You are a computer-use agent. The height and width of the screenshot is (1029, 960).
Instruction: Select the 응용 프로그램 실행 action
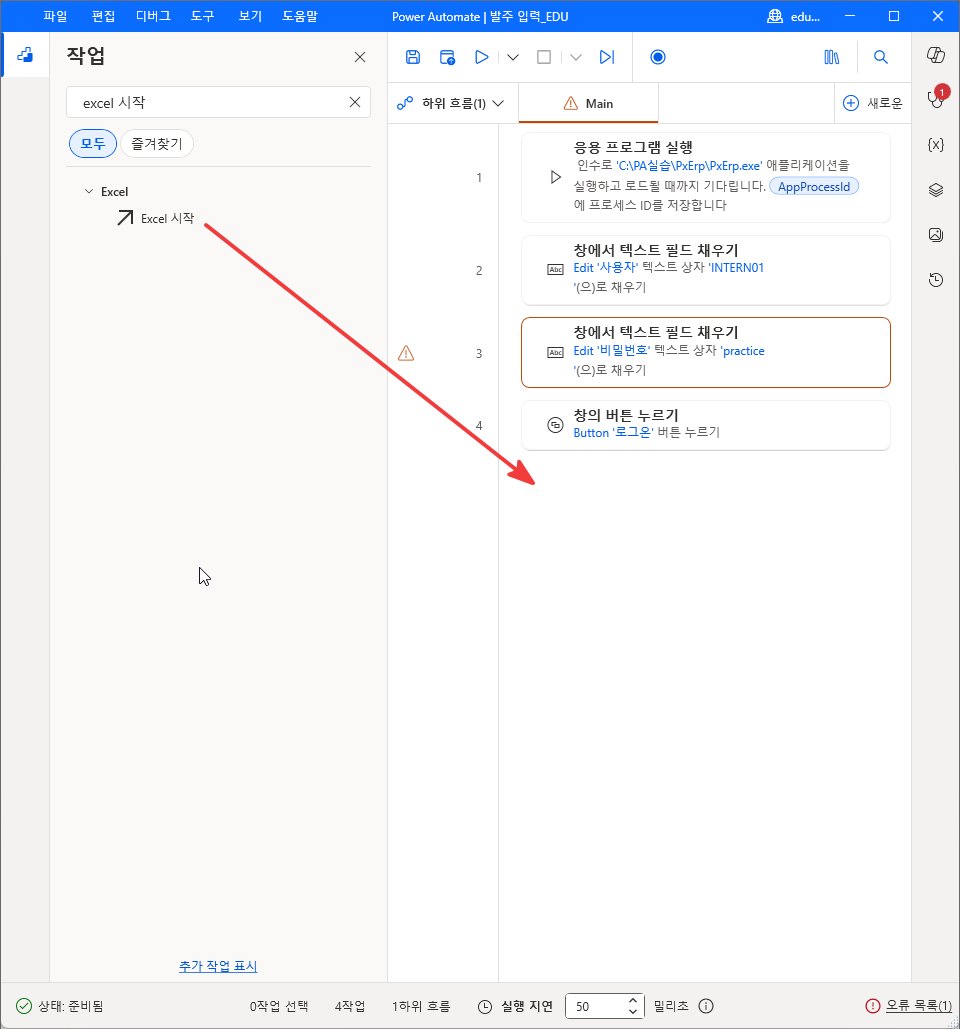pyautogui.click(x=705, y=177)
